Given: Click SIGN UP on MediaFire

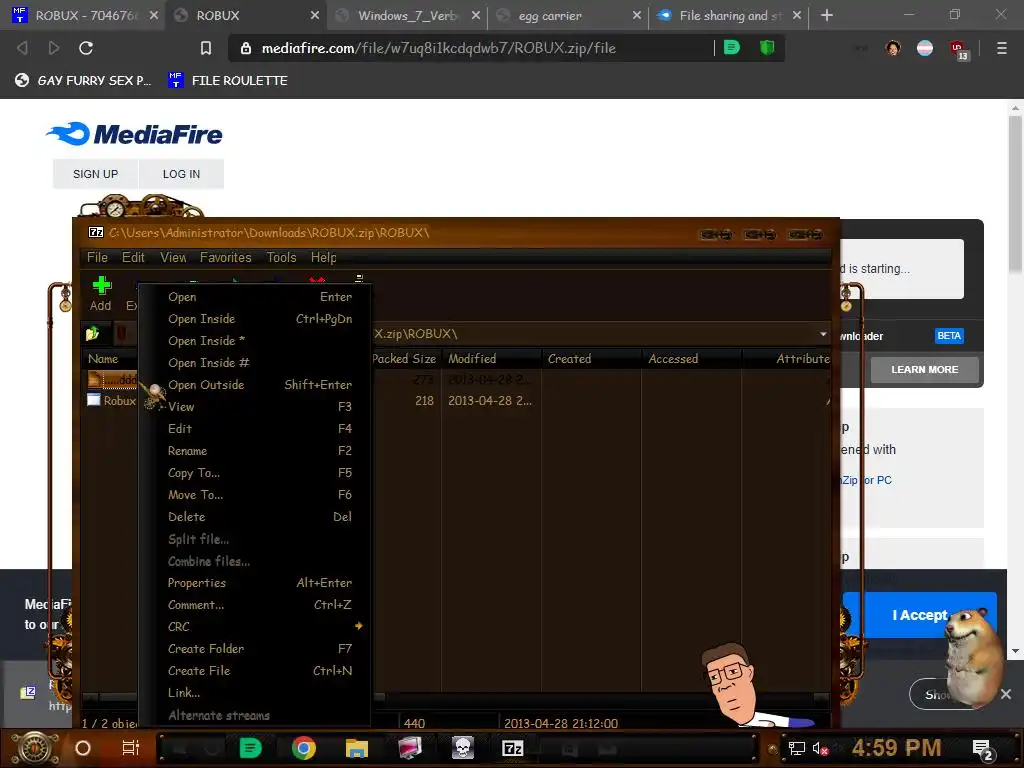Looking at the screenshot, I should click(95, 174).
